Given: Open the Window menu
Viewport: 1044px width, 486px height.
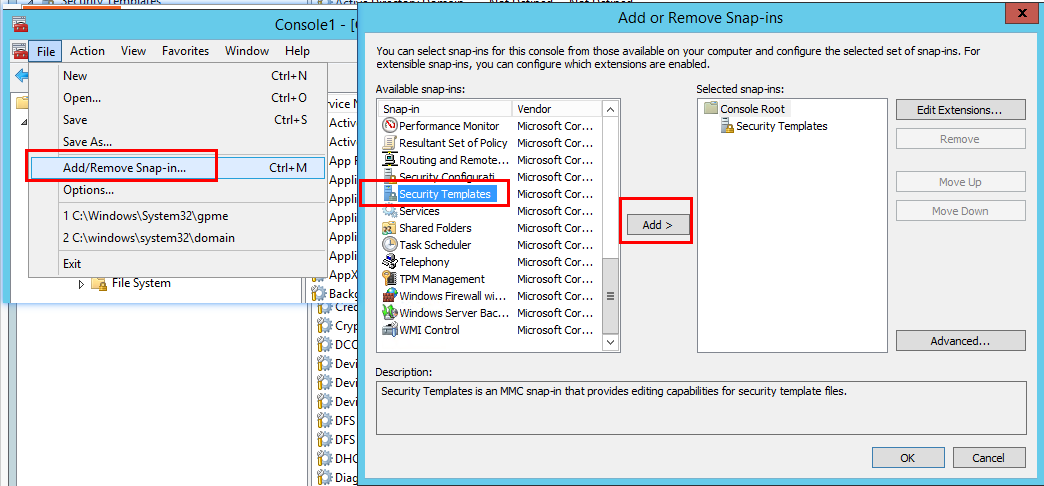Looking at the screenshot, I should click(246, 51).
